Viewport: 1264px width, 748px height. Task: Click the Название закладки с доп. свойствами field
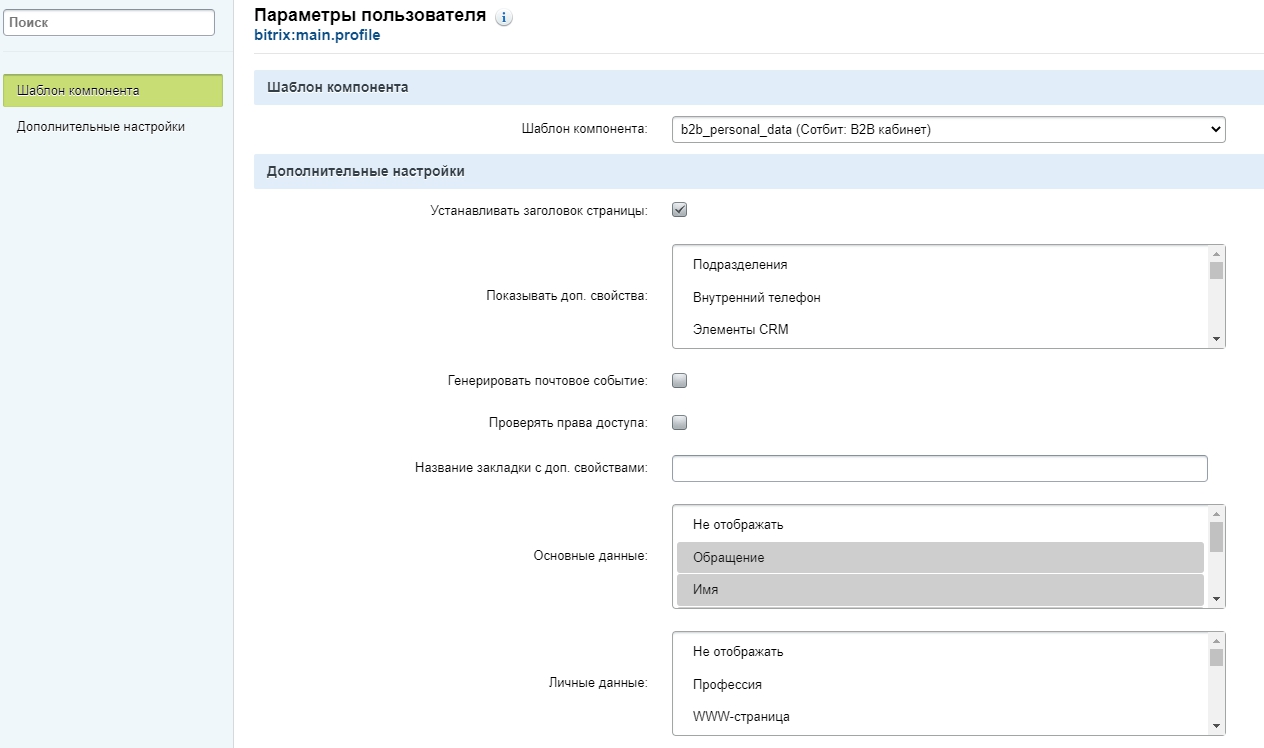tap(940, 468)
